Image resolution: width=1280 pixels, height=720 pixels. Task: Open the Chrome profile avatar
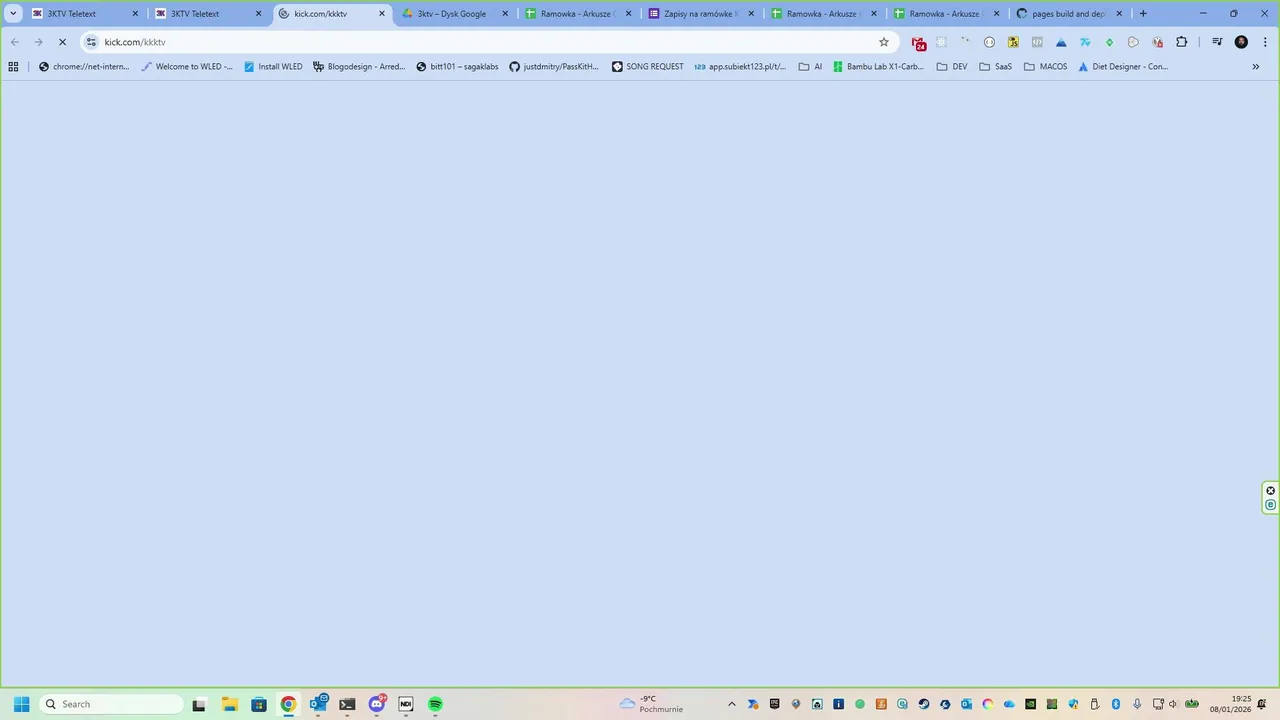pos(1241,42)
